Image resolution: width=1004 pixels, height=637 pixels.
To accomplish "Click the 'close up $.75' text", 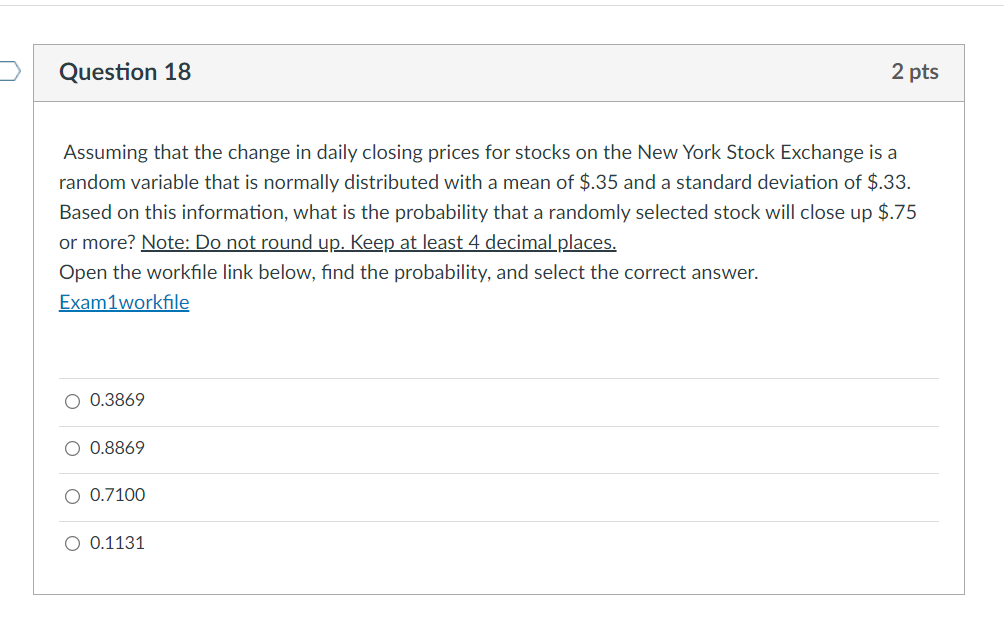I will tap(860, 213).
